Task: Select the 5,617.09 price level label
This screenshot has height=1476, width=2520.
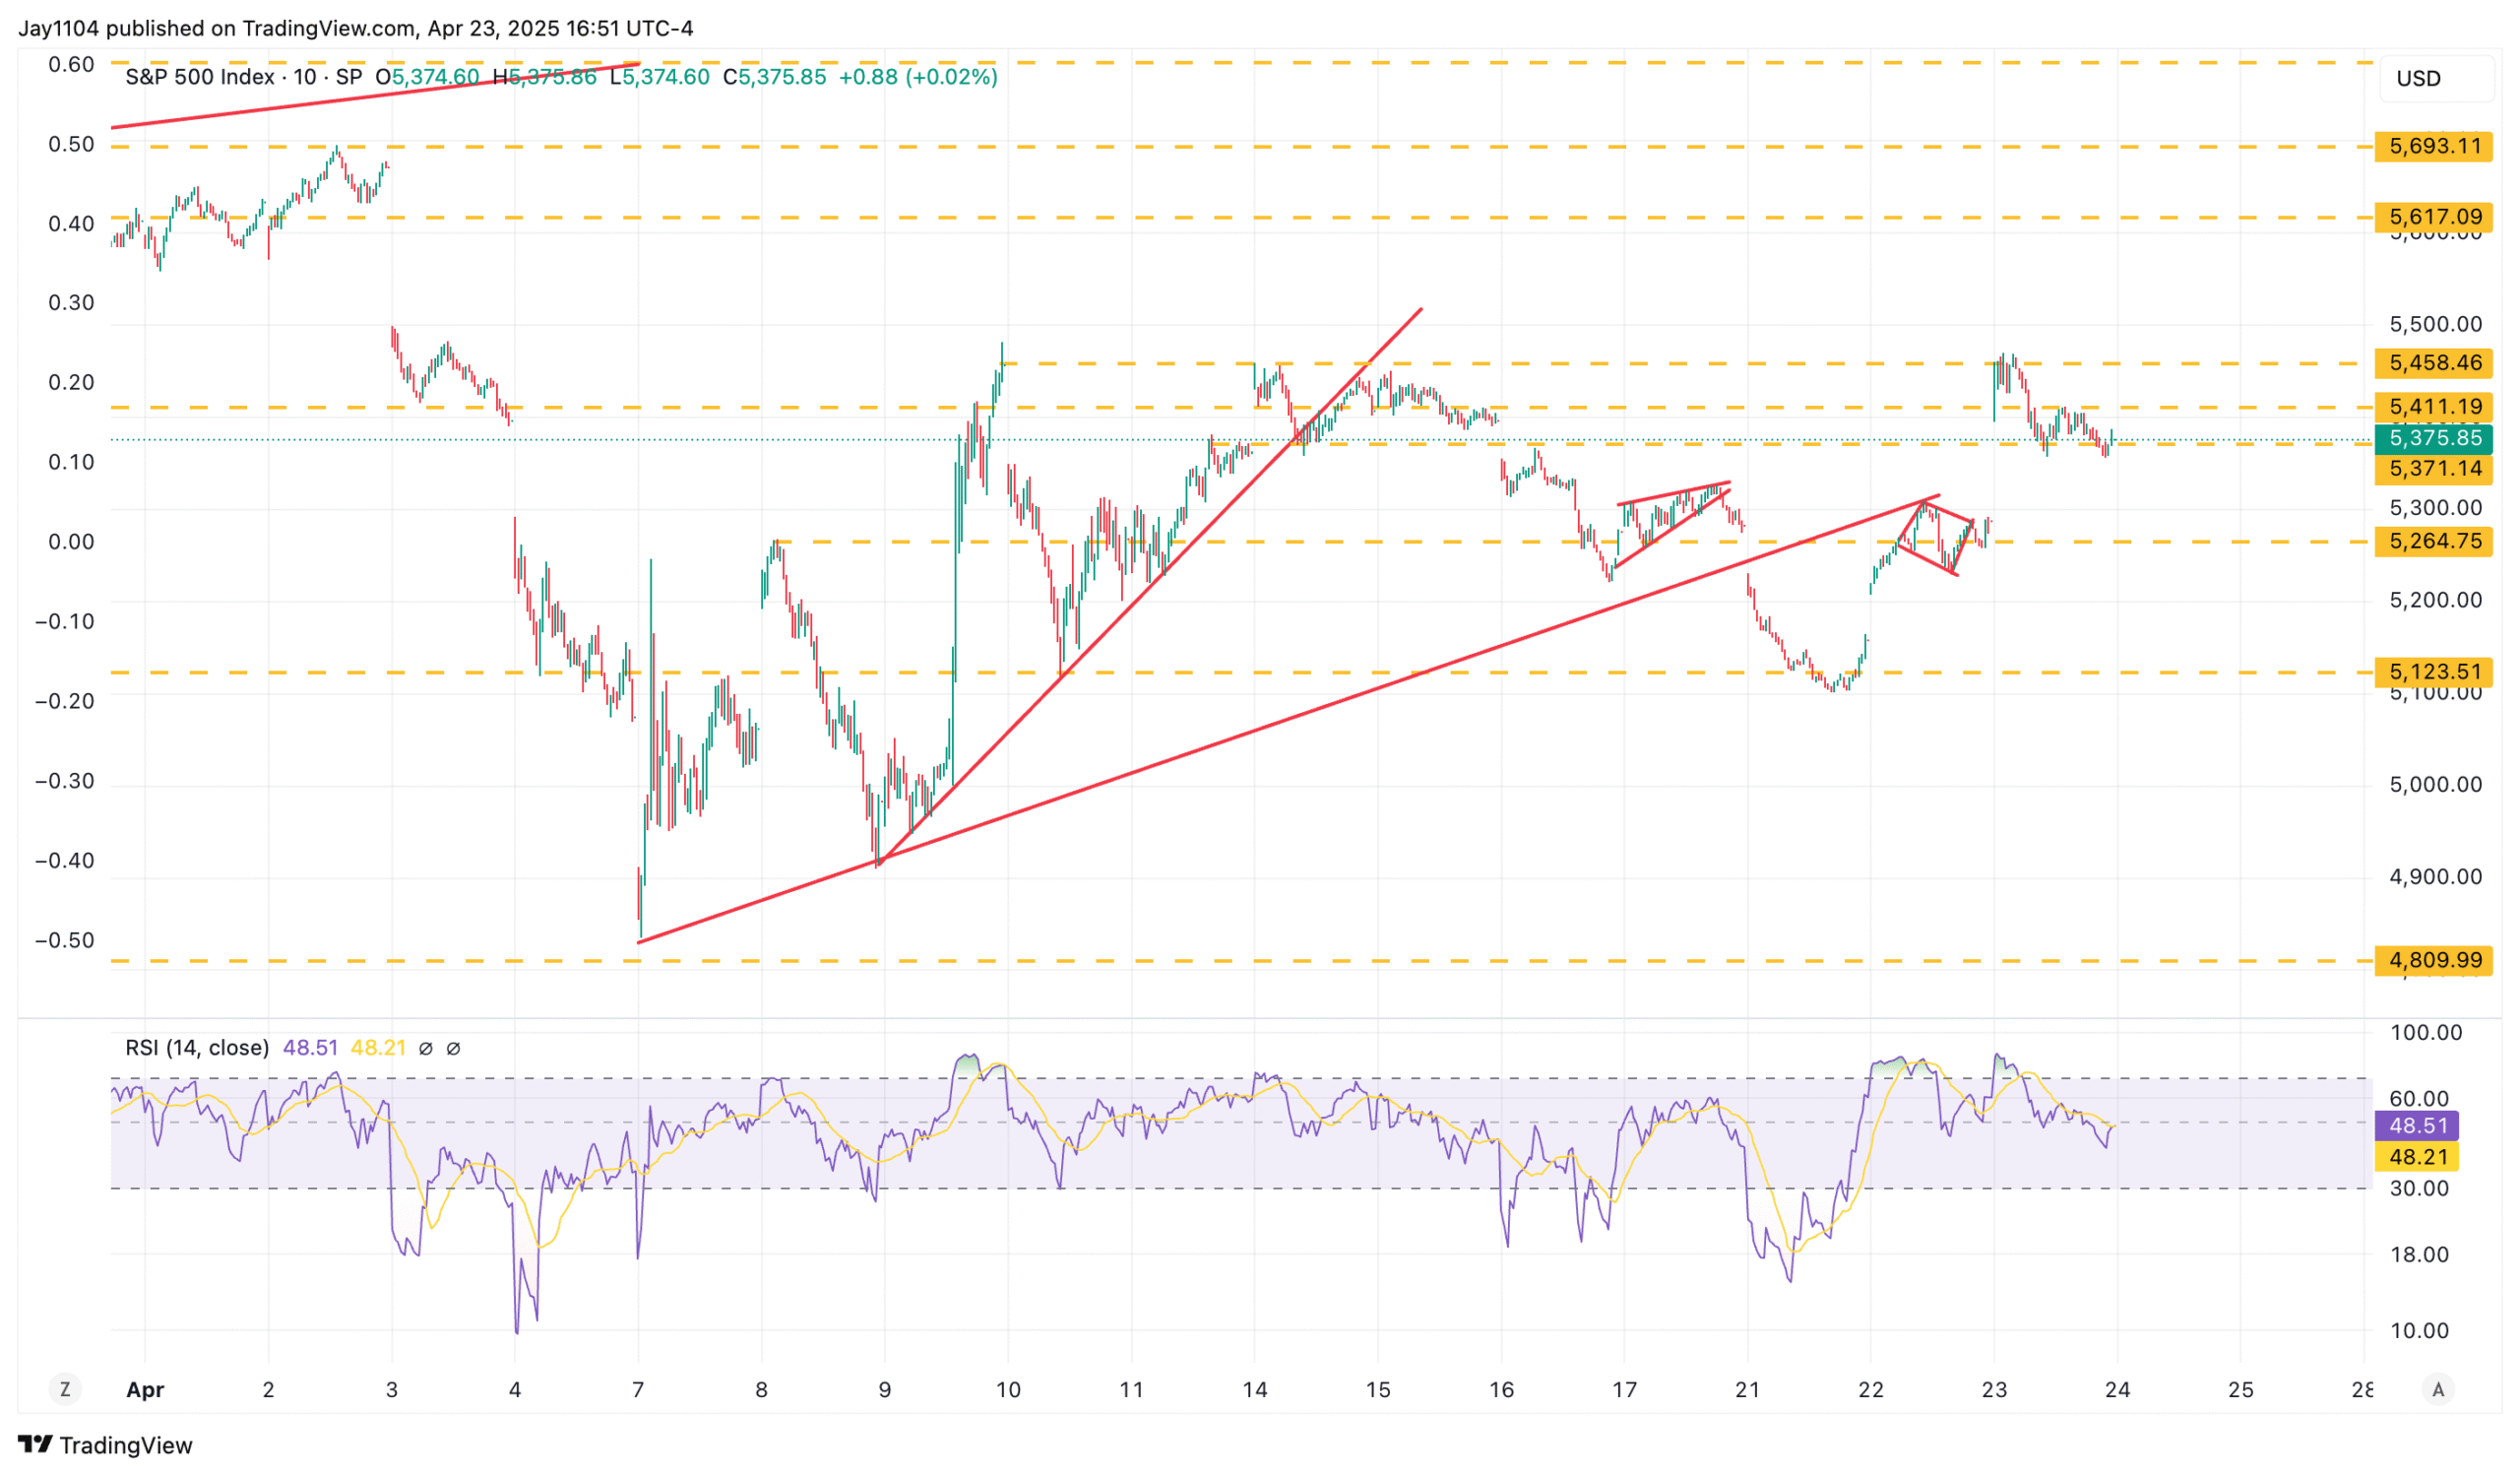Action: (2434, 217)
